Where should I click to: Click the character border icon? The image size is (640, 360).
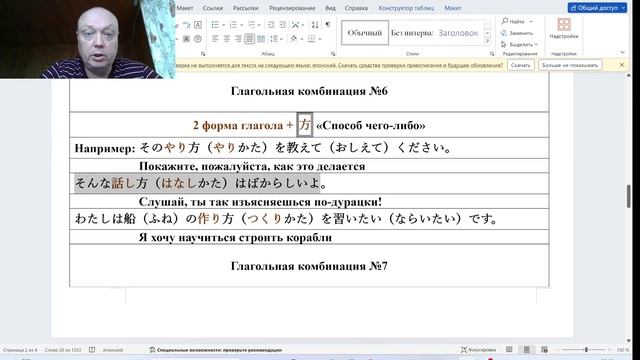click(198, 25)
